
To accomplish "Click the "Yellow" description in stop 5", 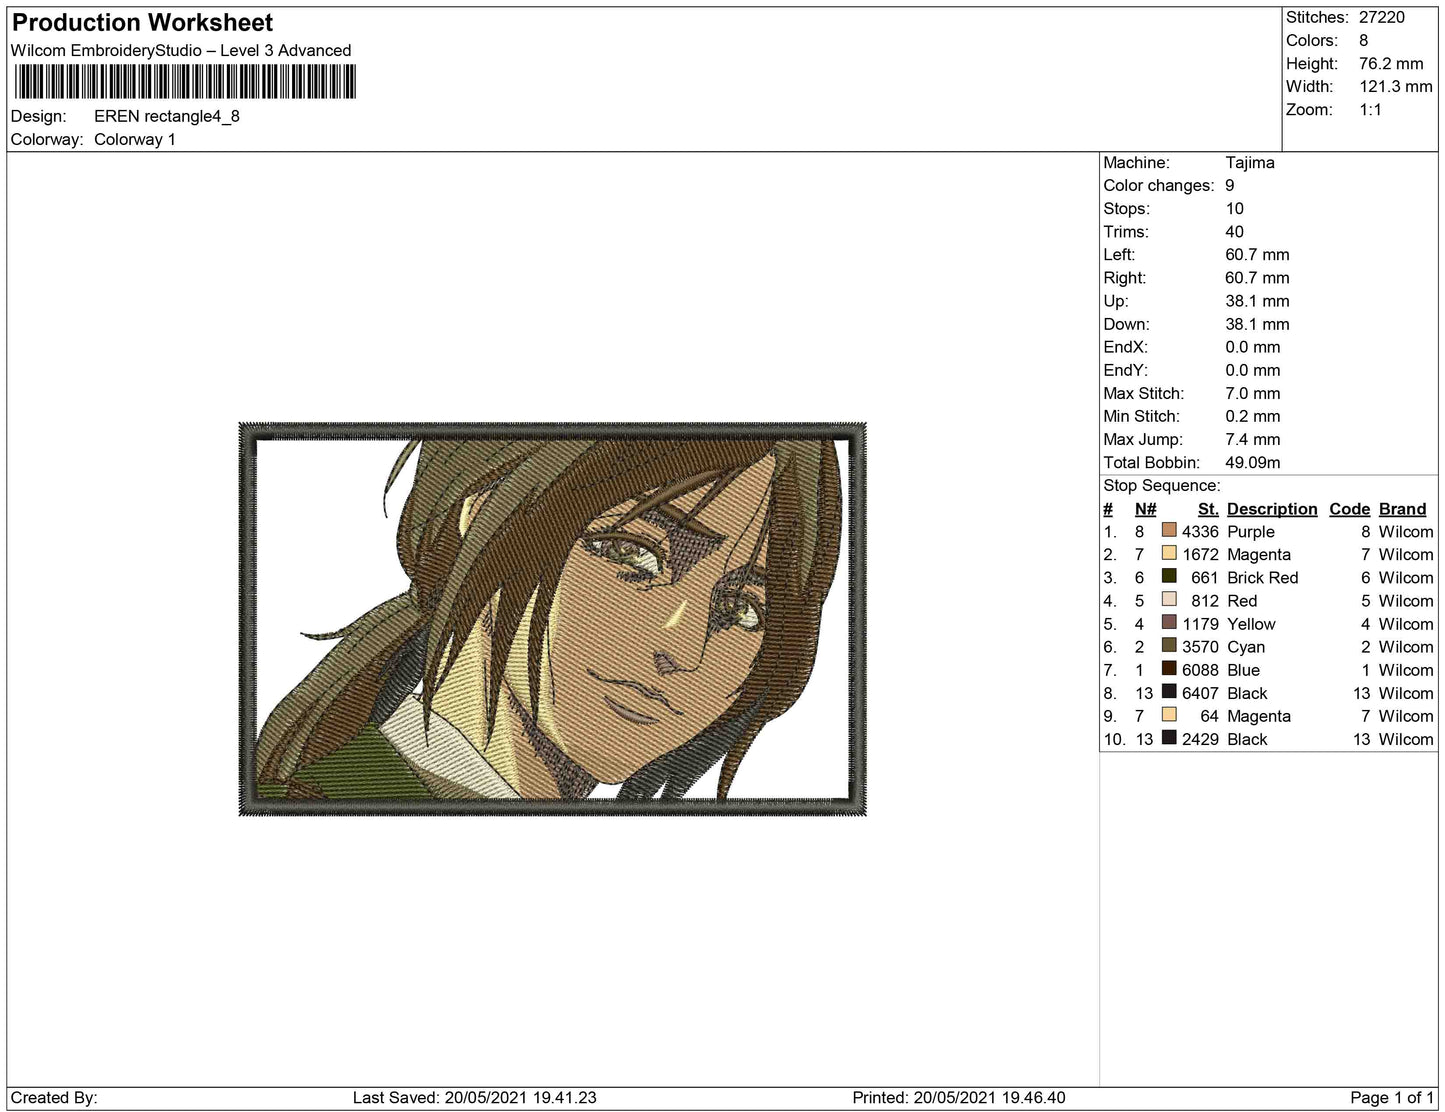I will 1252,623.
